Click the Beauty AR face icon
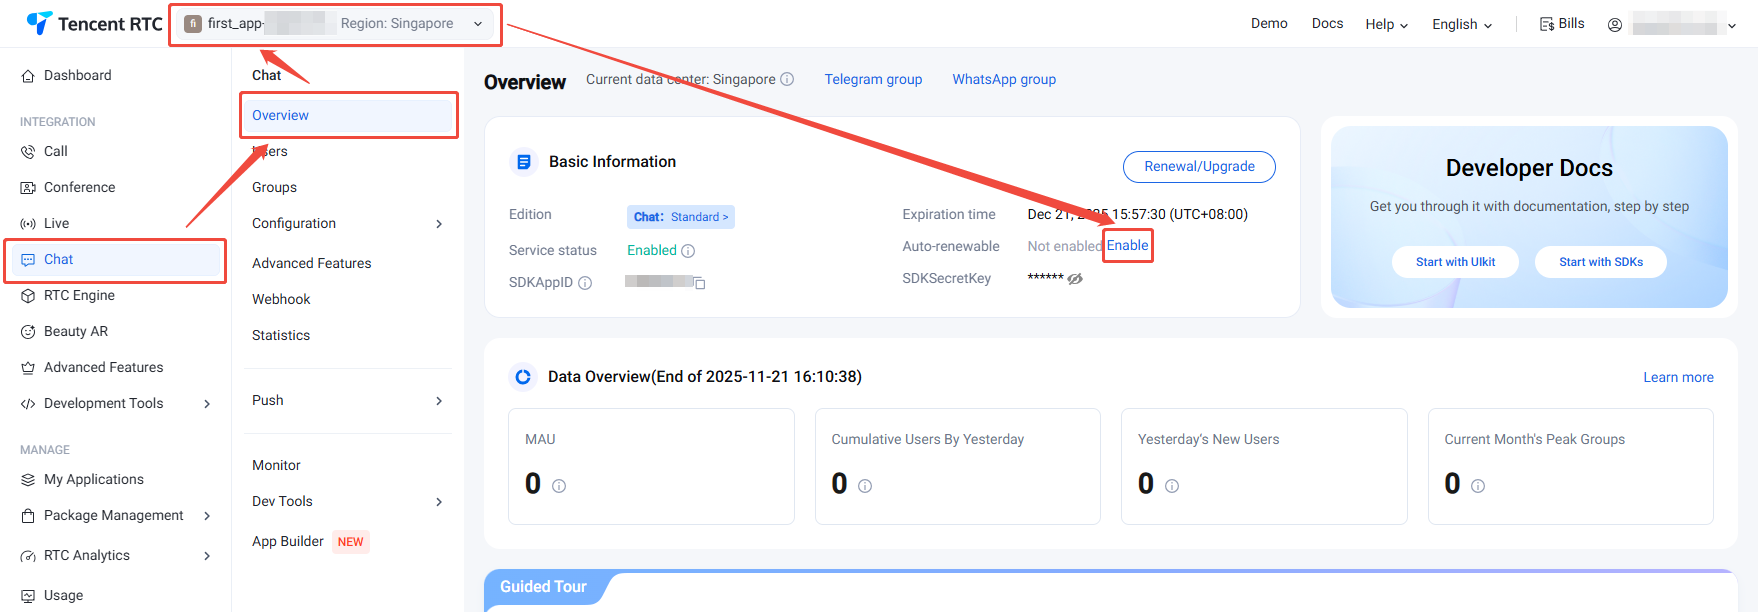Viewport: 1758px width, 612px height. (28, 332)
